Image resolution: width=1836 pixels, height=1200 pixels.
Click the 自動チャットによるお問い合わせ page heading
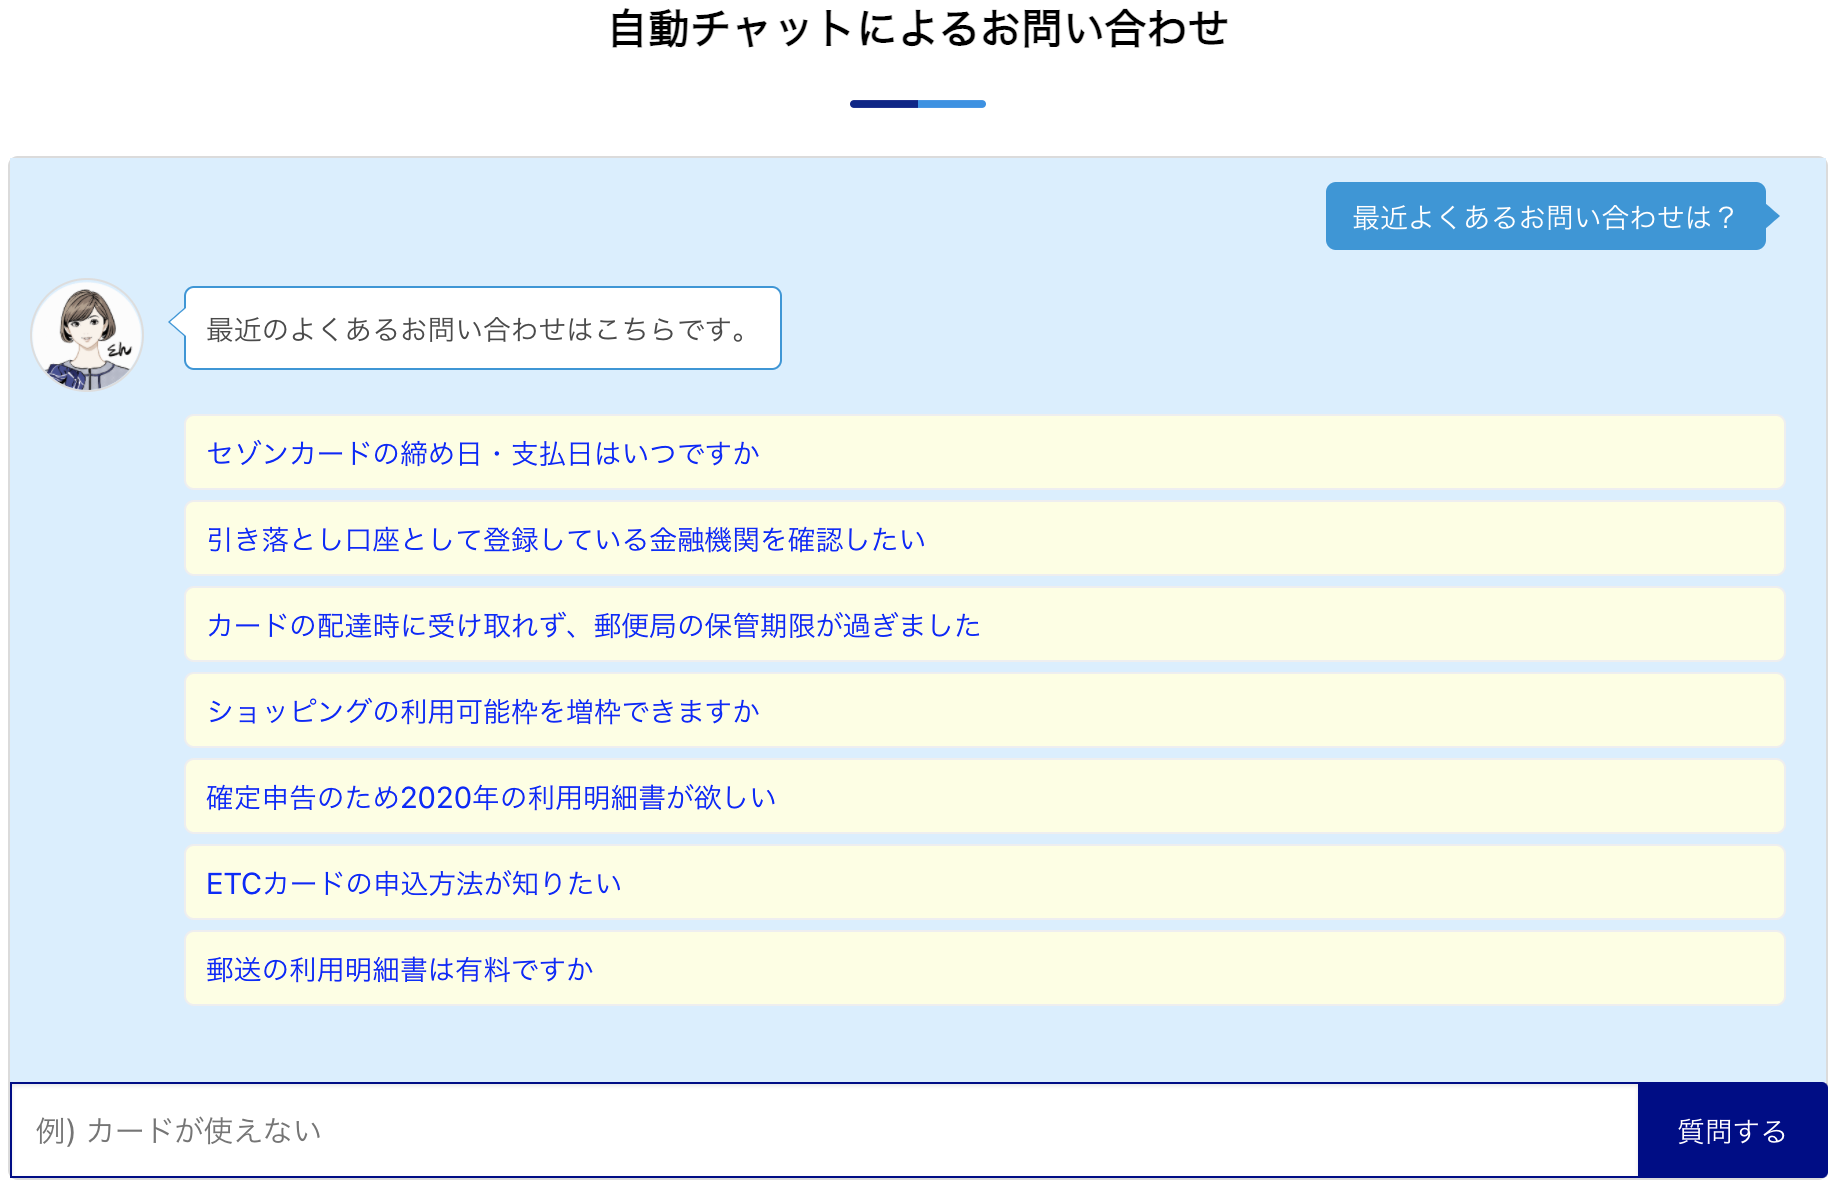tap(917, 31)
